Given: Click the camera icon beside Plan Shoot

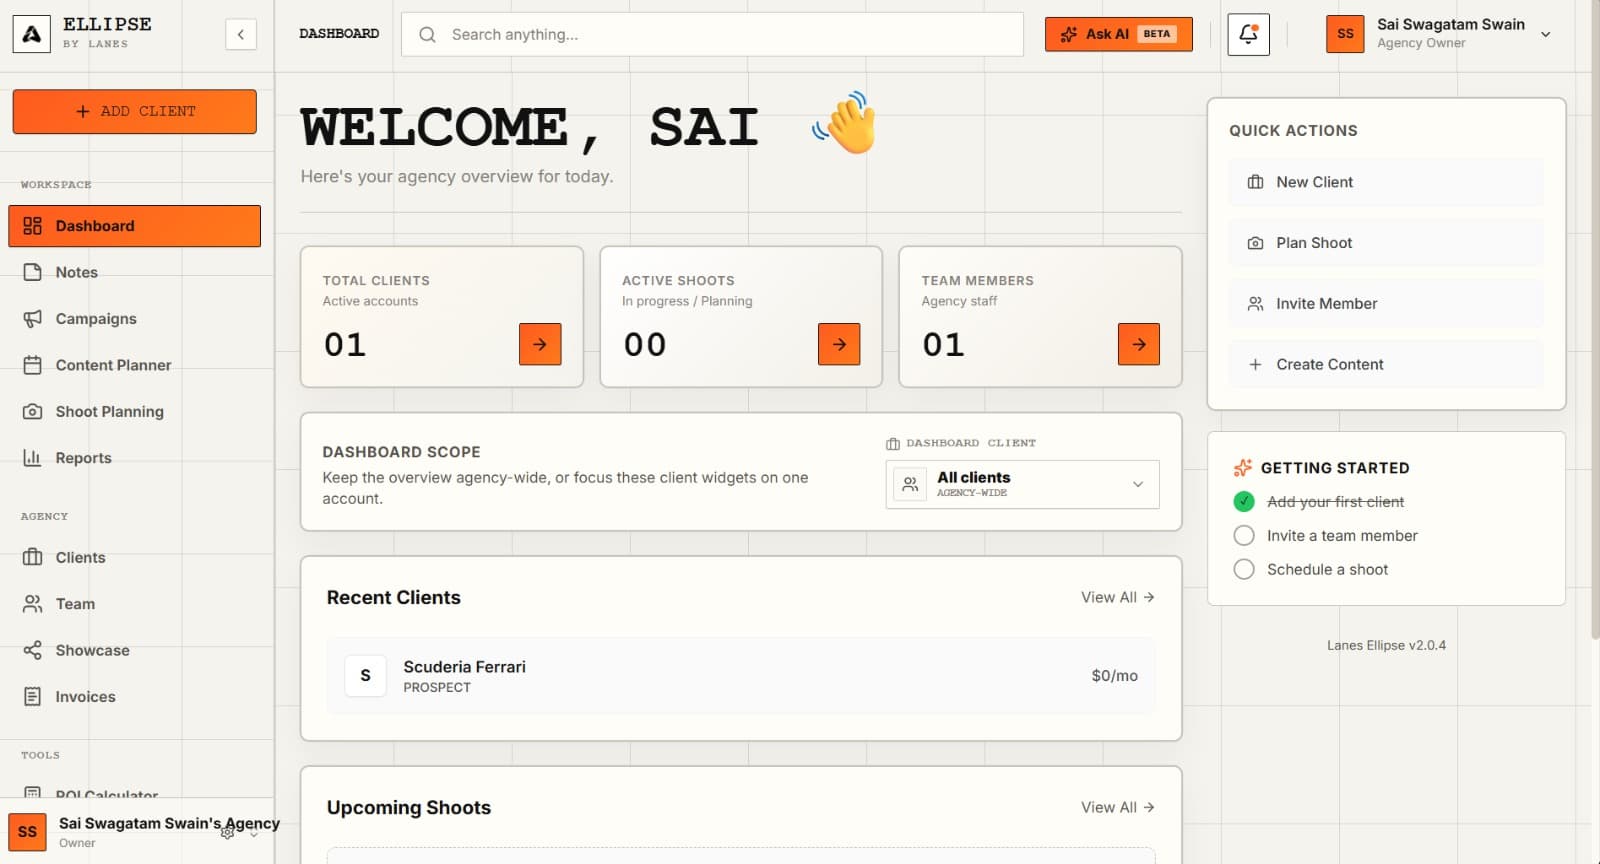Looking at the screenshot, I should [x=1255, y=243].
